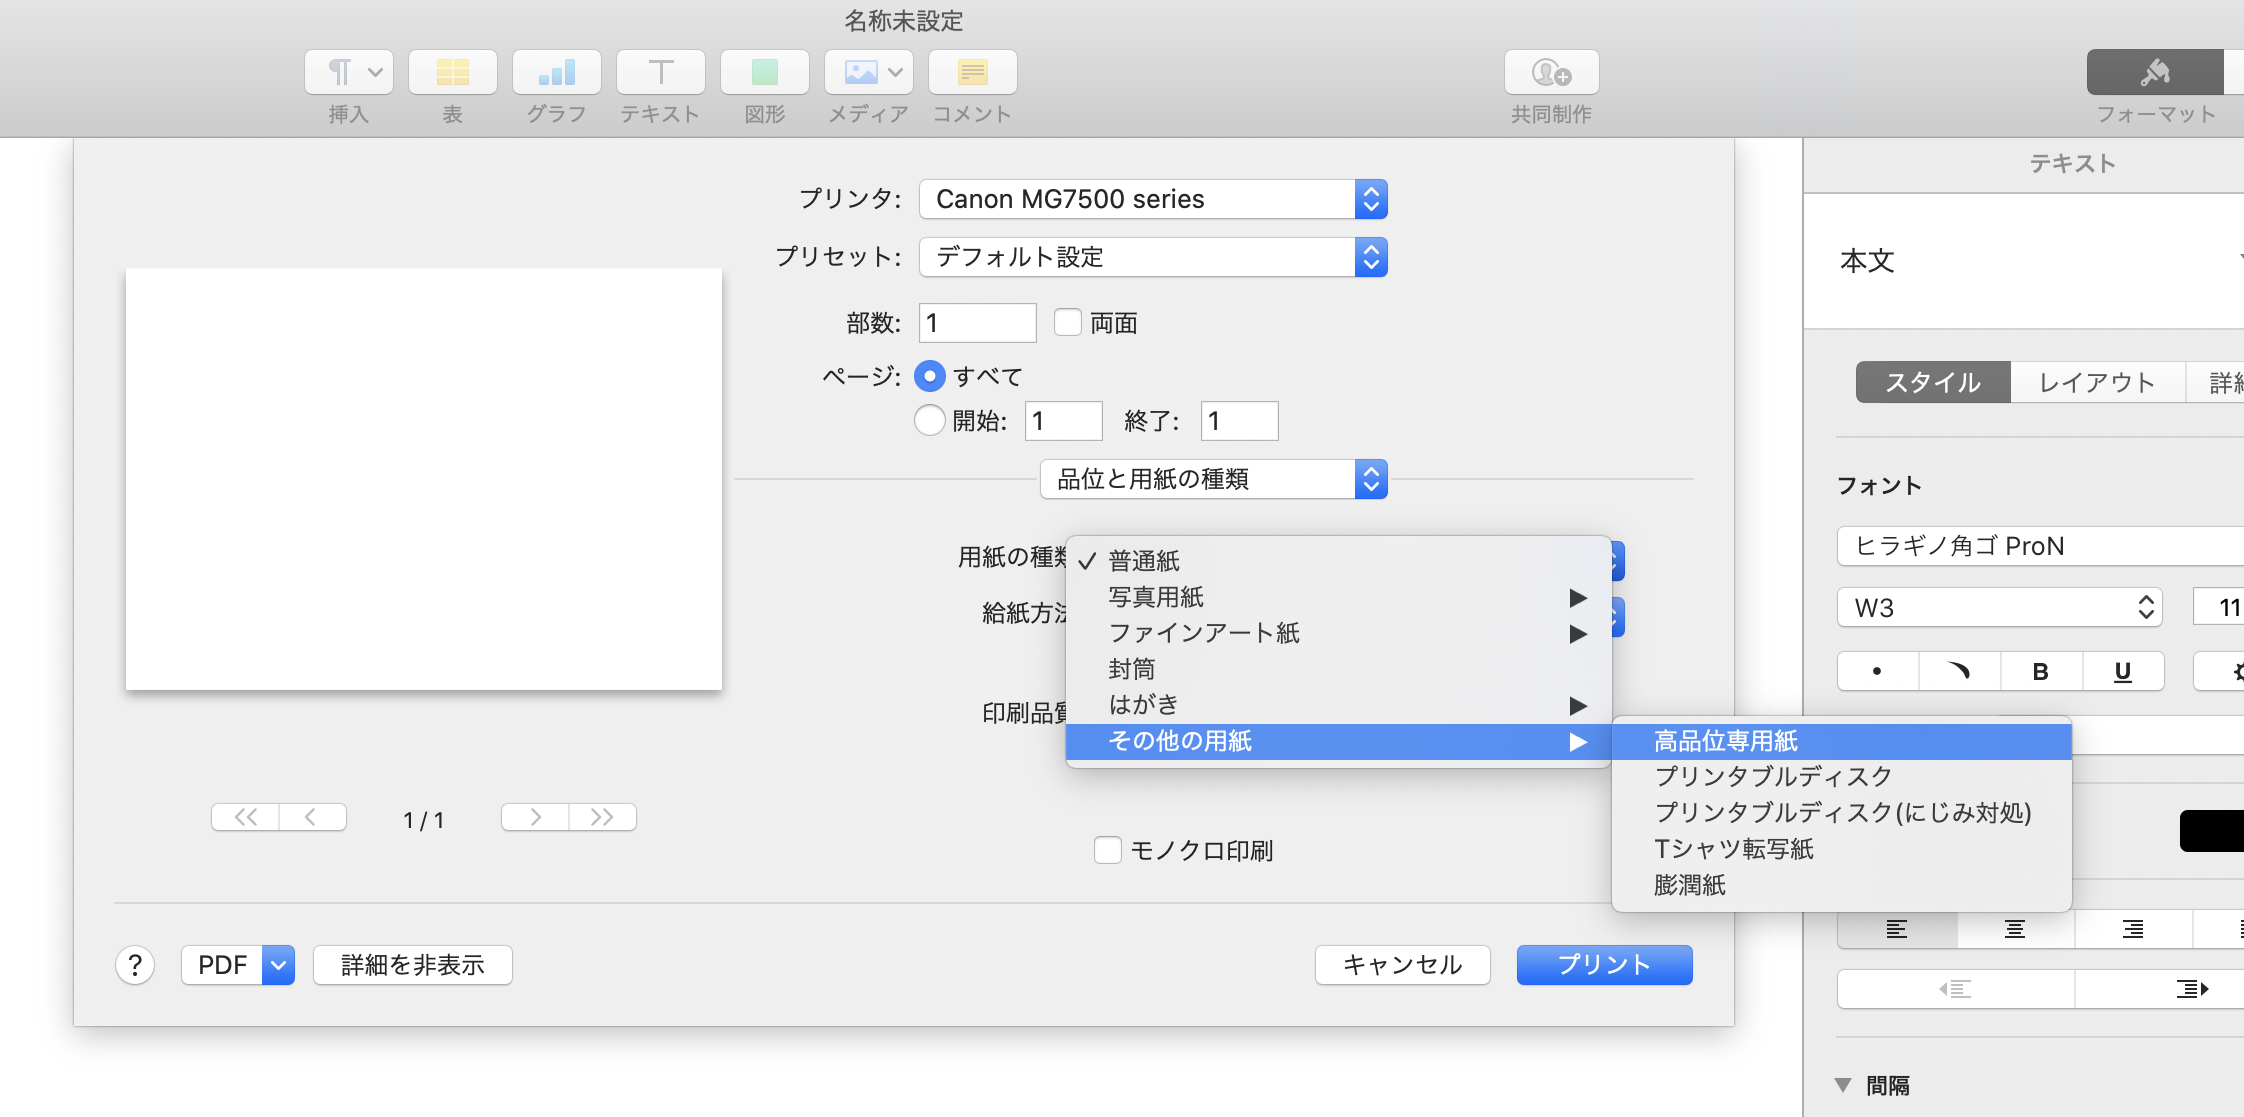Select the page range start (開始) radio button
The height and width of the screenshot is (1117, 2244).
point(930,420)
